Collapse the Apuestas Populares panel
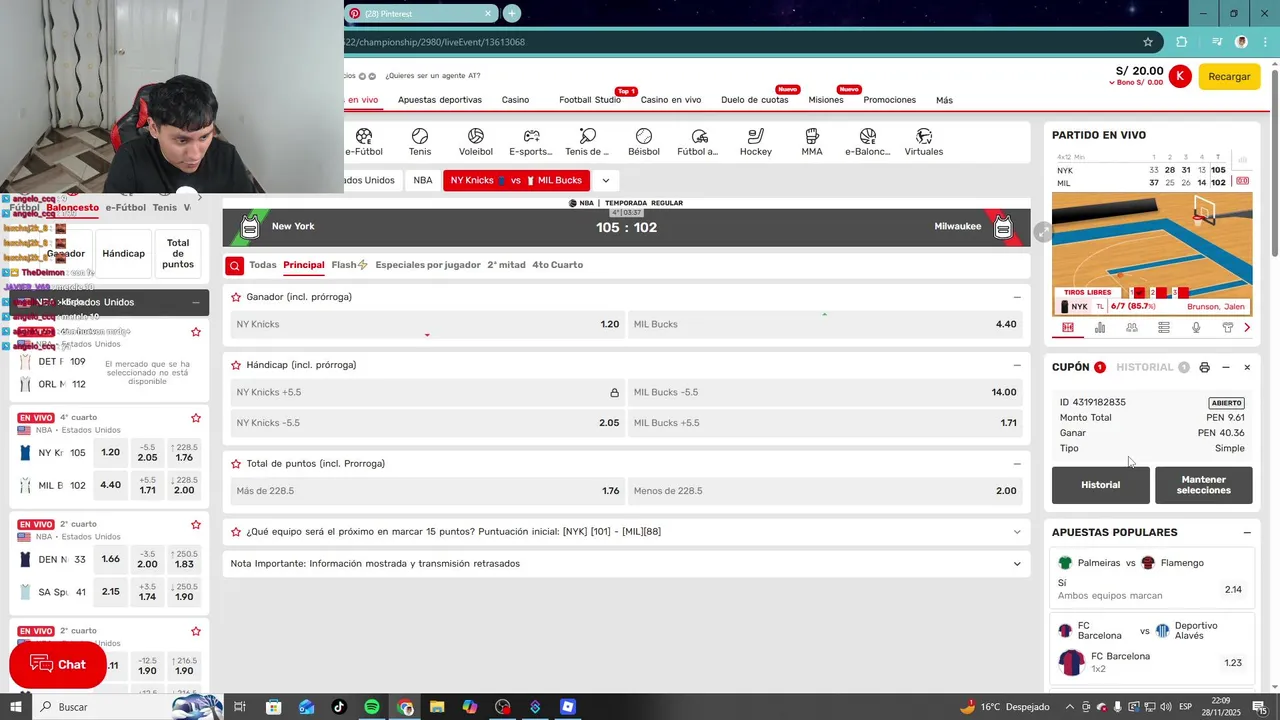The width and height of the screenshot is (1280, 720). pyautogui.click(x=1247, y=533)
